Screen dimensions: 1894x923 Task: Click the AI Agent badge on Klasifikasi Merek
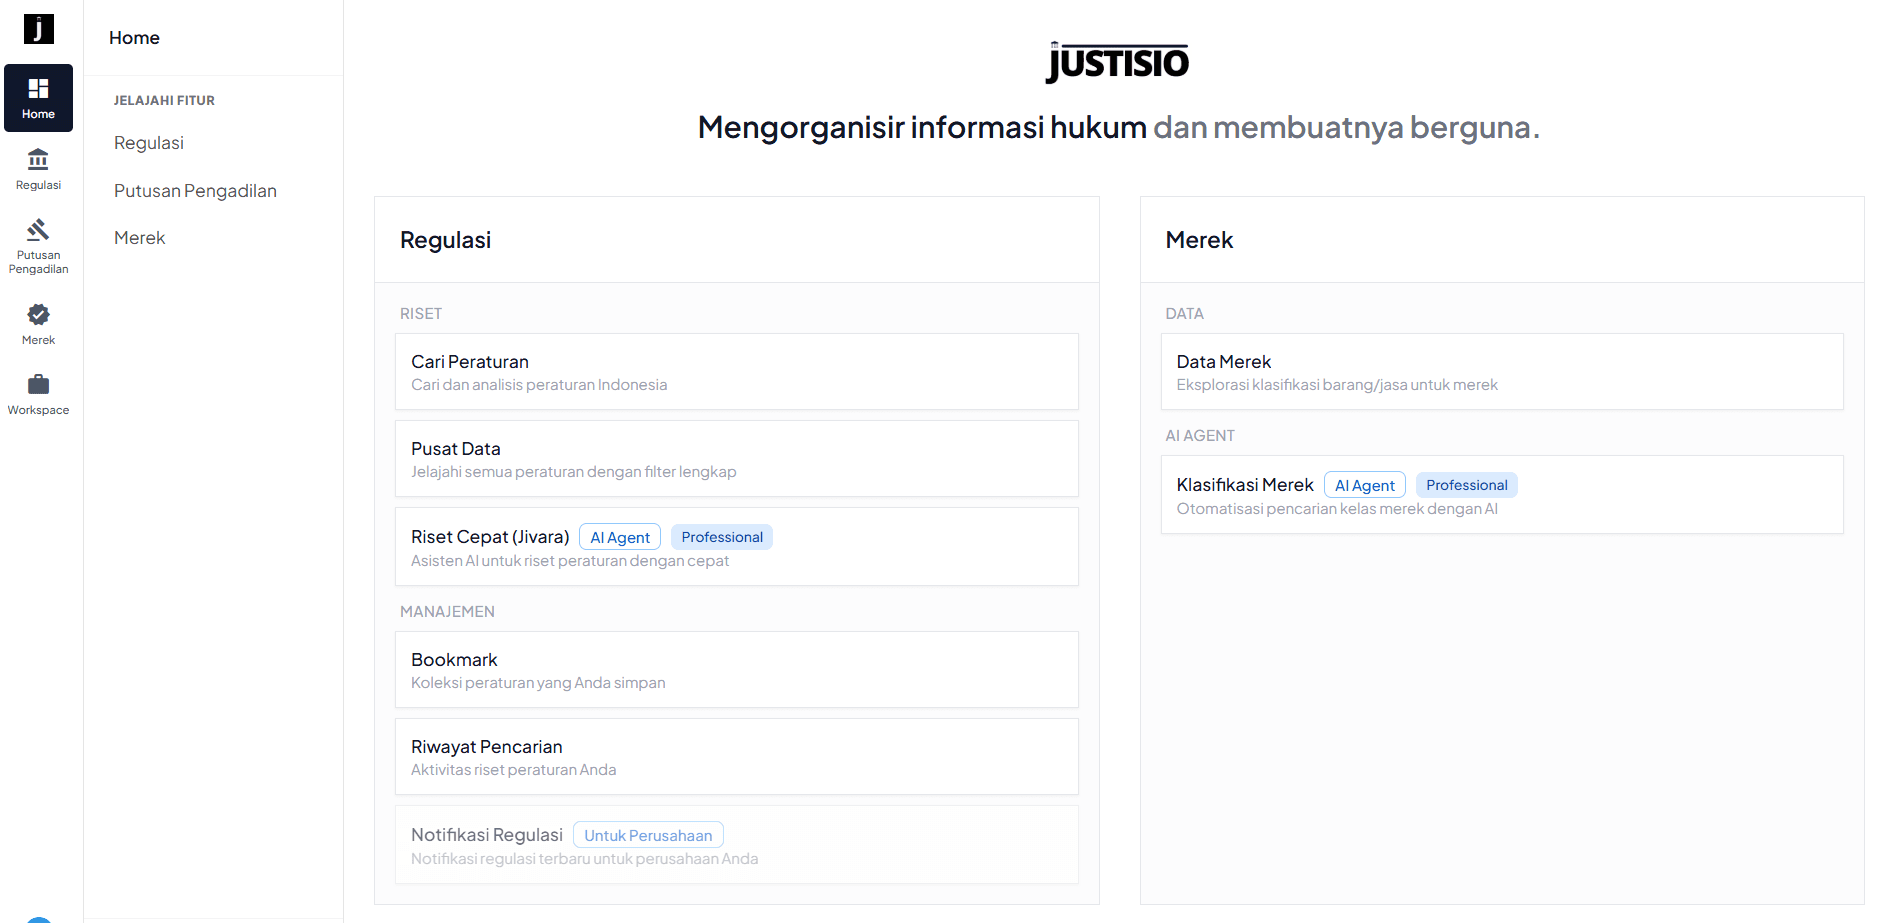pyautogui.click(x=1365, y=485)
